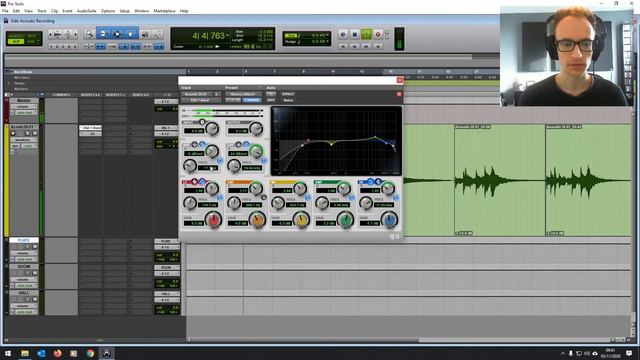The width and height of the screenshot is (640, 360).
Task: Mute the PLATE track
Action: point(35,247)
